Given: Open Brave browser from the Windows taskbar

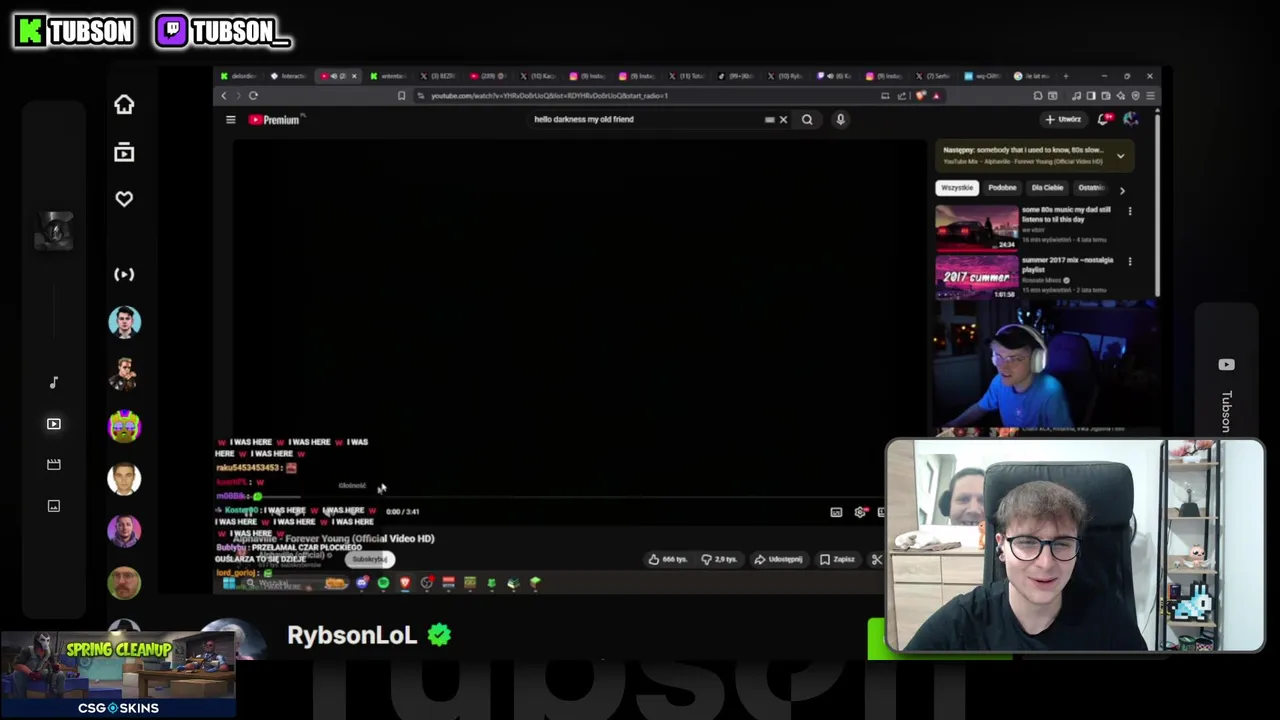Looking at the screenshot, I should coord(405,583).
